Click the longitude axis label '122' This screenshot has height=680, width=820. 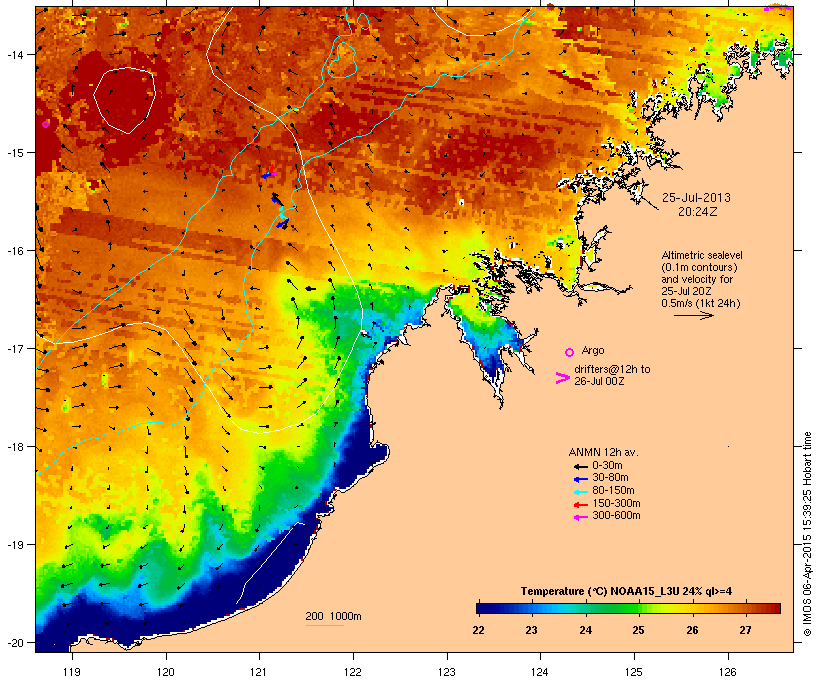click(353, 672)
